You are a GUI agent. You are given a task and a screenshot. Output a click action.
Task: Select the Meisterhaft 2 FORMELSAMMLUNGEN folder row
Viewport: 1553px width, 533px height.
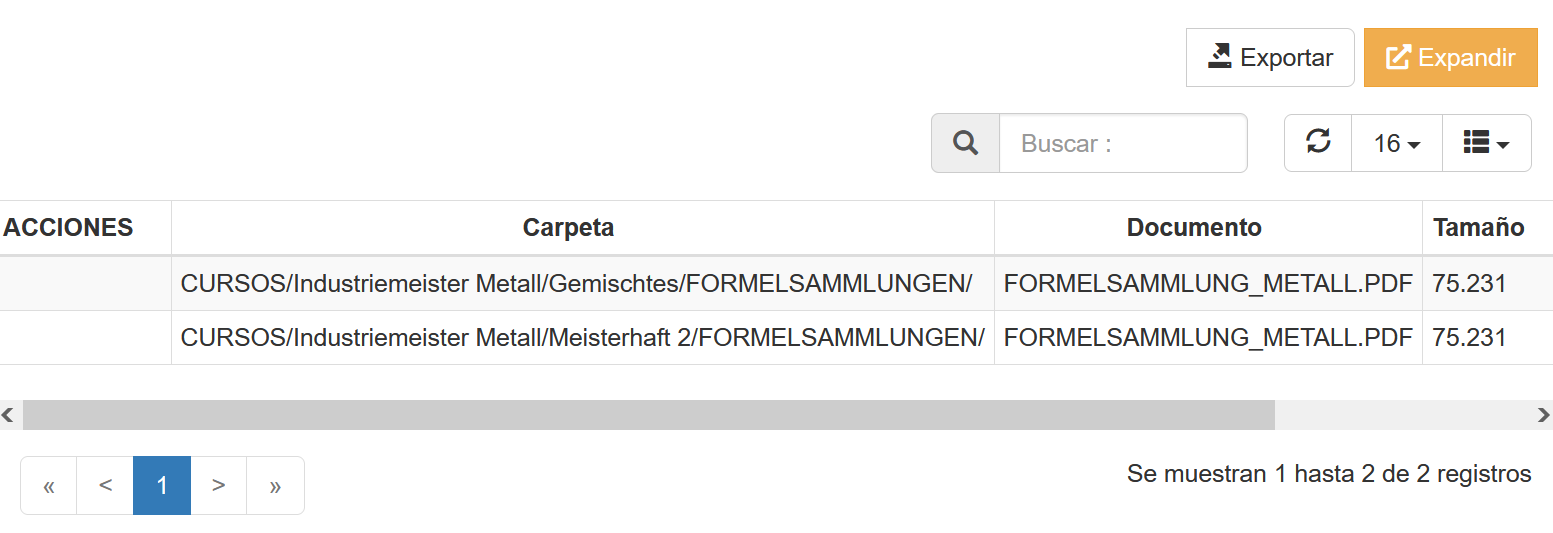582,338
